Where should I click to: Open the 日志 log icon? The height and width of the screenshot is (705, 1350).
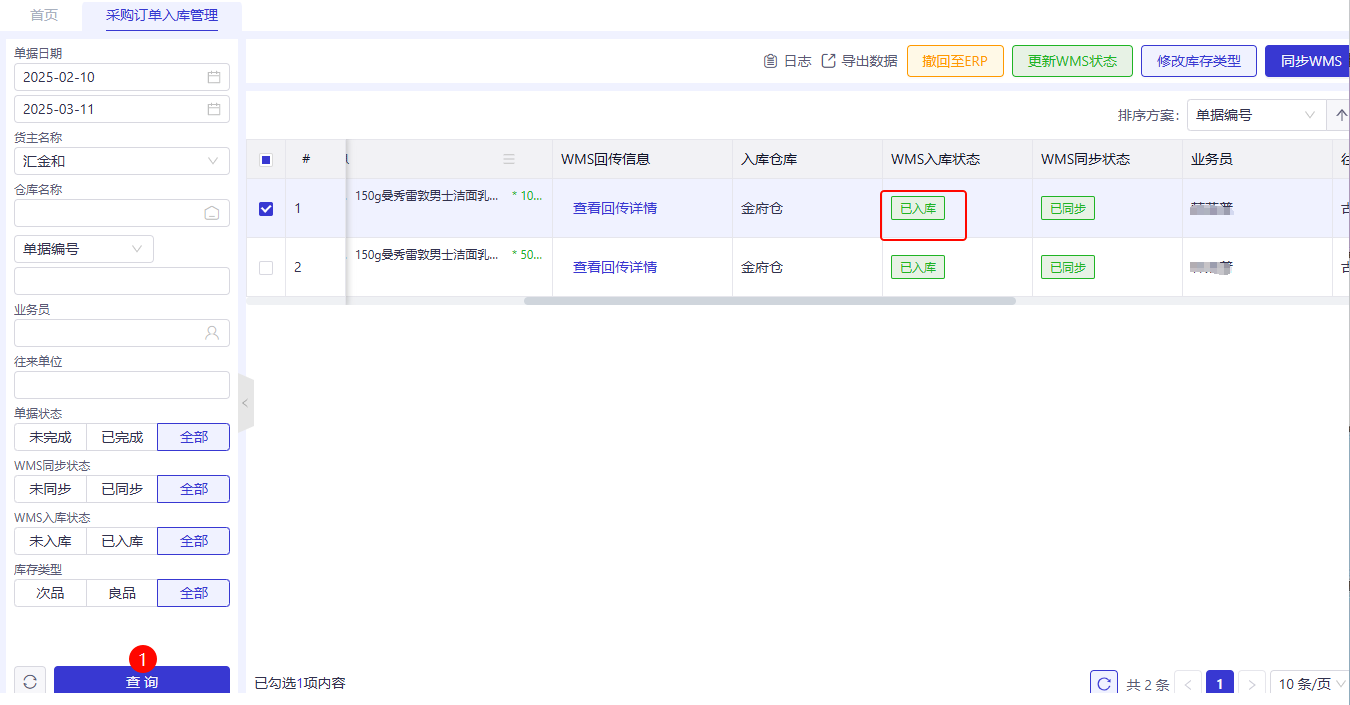pos(770,61)
